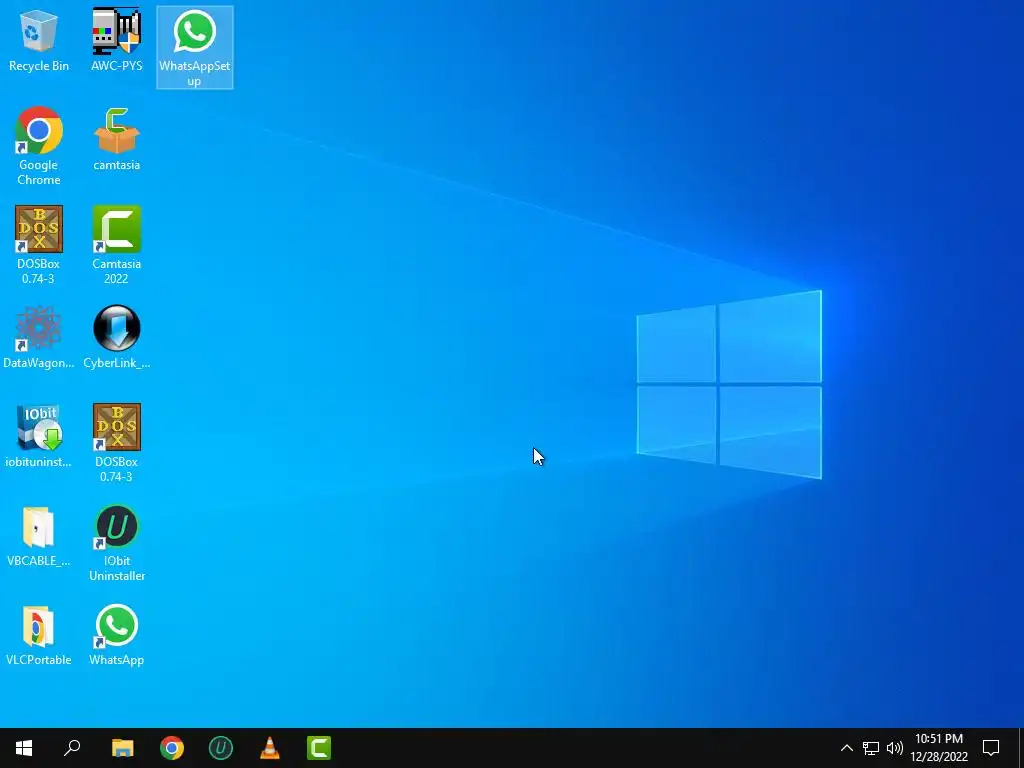Screen dimensions: 1024x768
Task: Select the CyberLink downloader icon
Action: [x=116, y=337]
